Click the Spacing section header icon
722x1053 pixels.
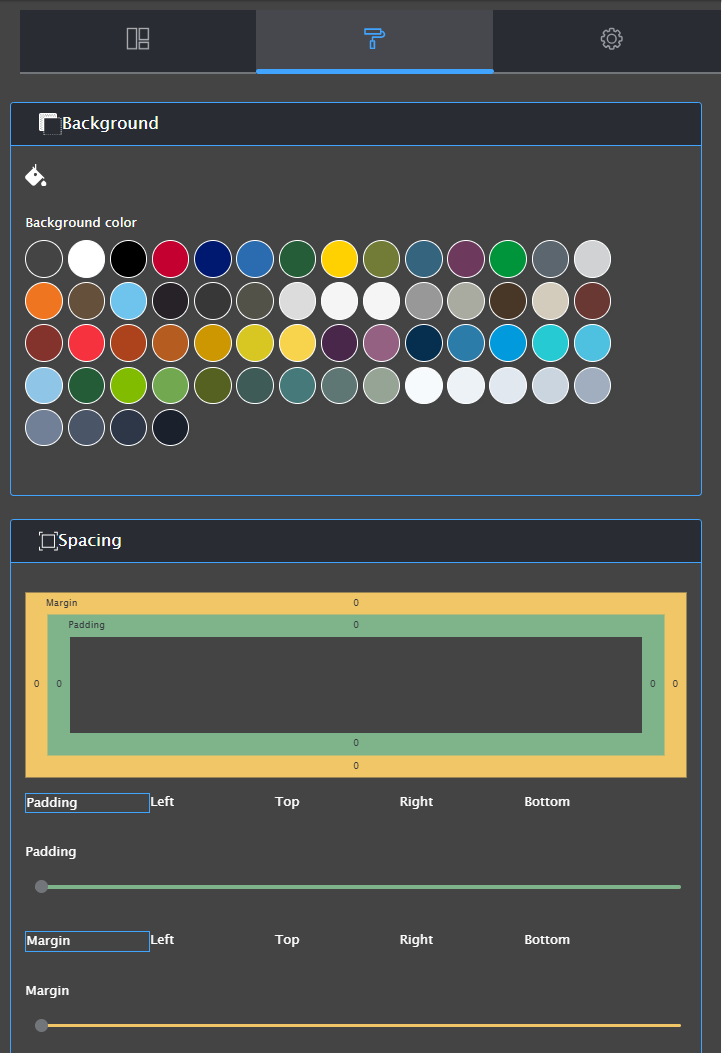[48, 541]
